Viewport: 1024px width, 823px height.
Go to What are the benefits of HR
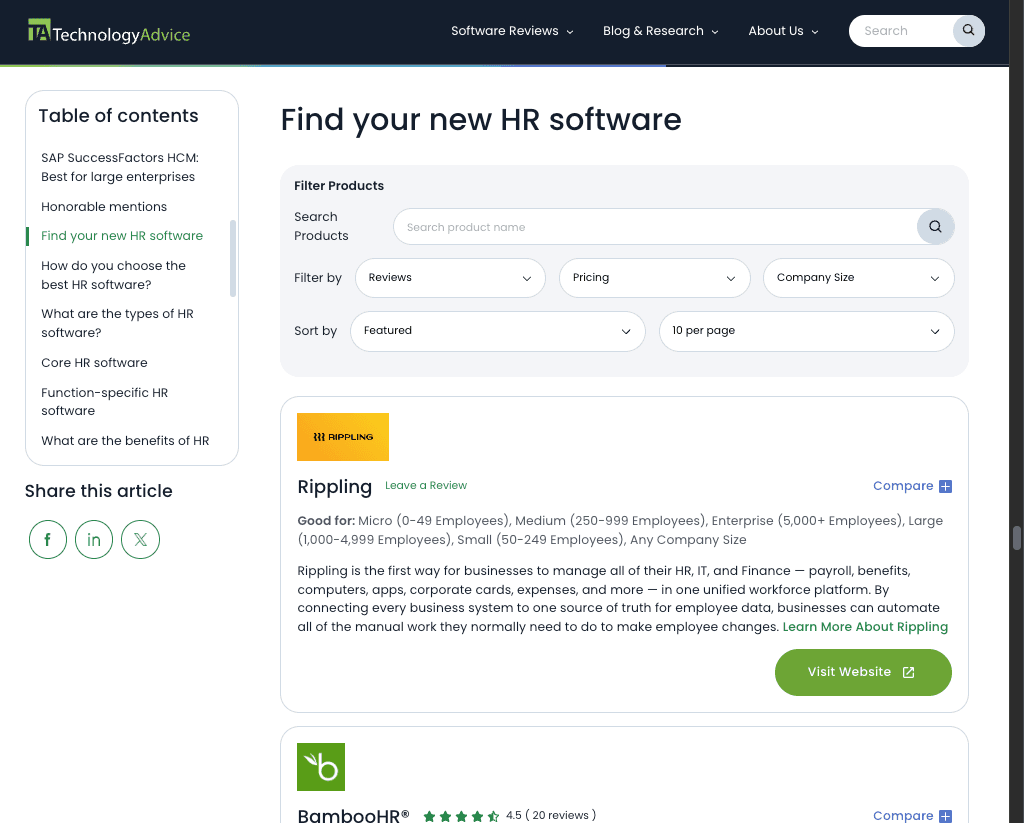click(125, 441)
